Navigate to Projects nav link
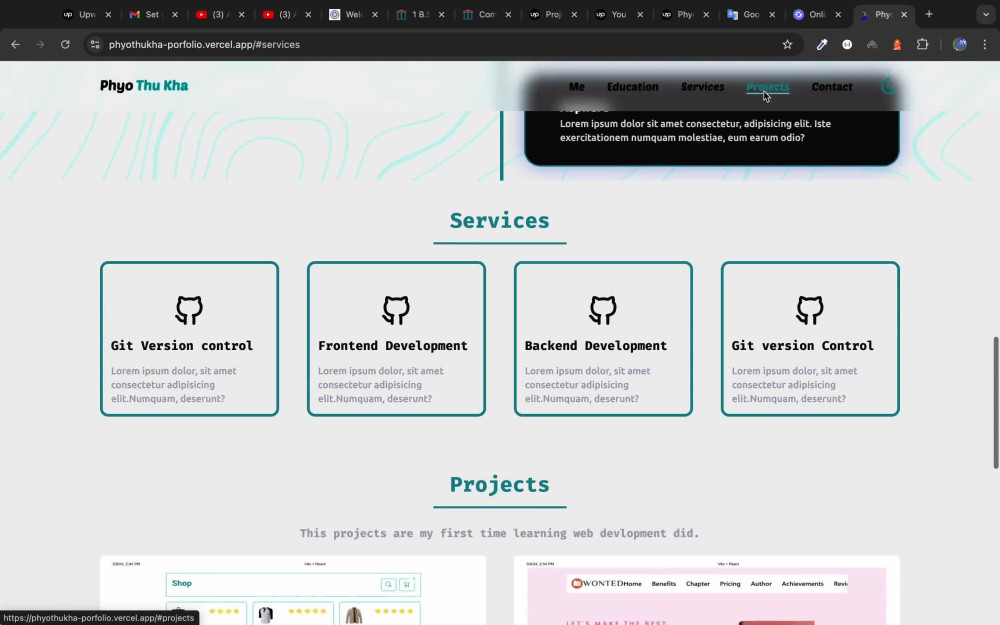The height and width of the screenshot is (625, 1000). click(768, 87)
